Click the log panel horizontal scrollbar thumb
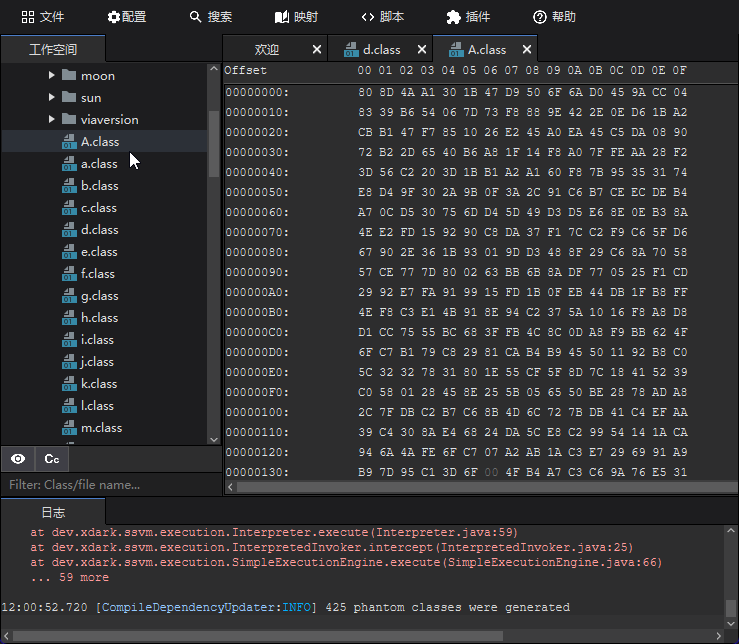This screenshot has height=644, width=739. click(x=257, y=636)
